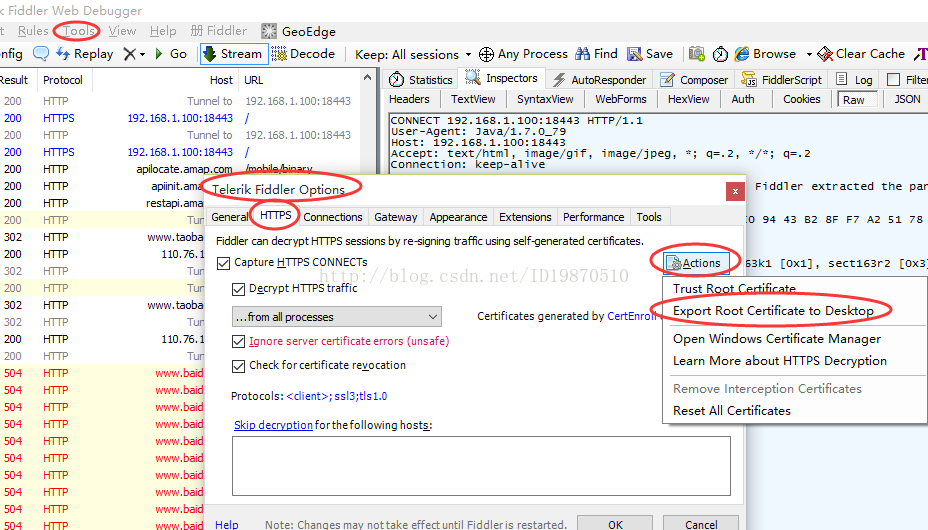Screen dimensions: 928x530
Task: Open the '...from all processes' combo box
Action: point(337,316)
